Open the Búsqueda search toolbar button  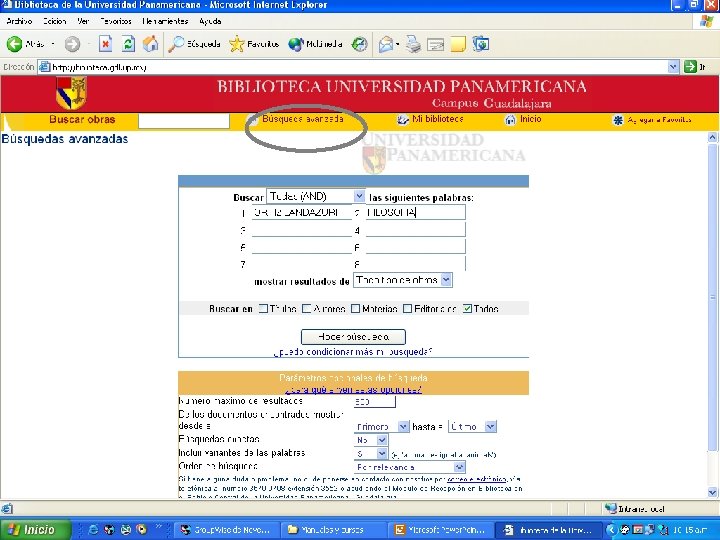pyautogui.click(x=194, y=44)
